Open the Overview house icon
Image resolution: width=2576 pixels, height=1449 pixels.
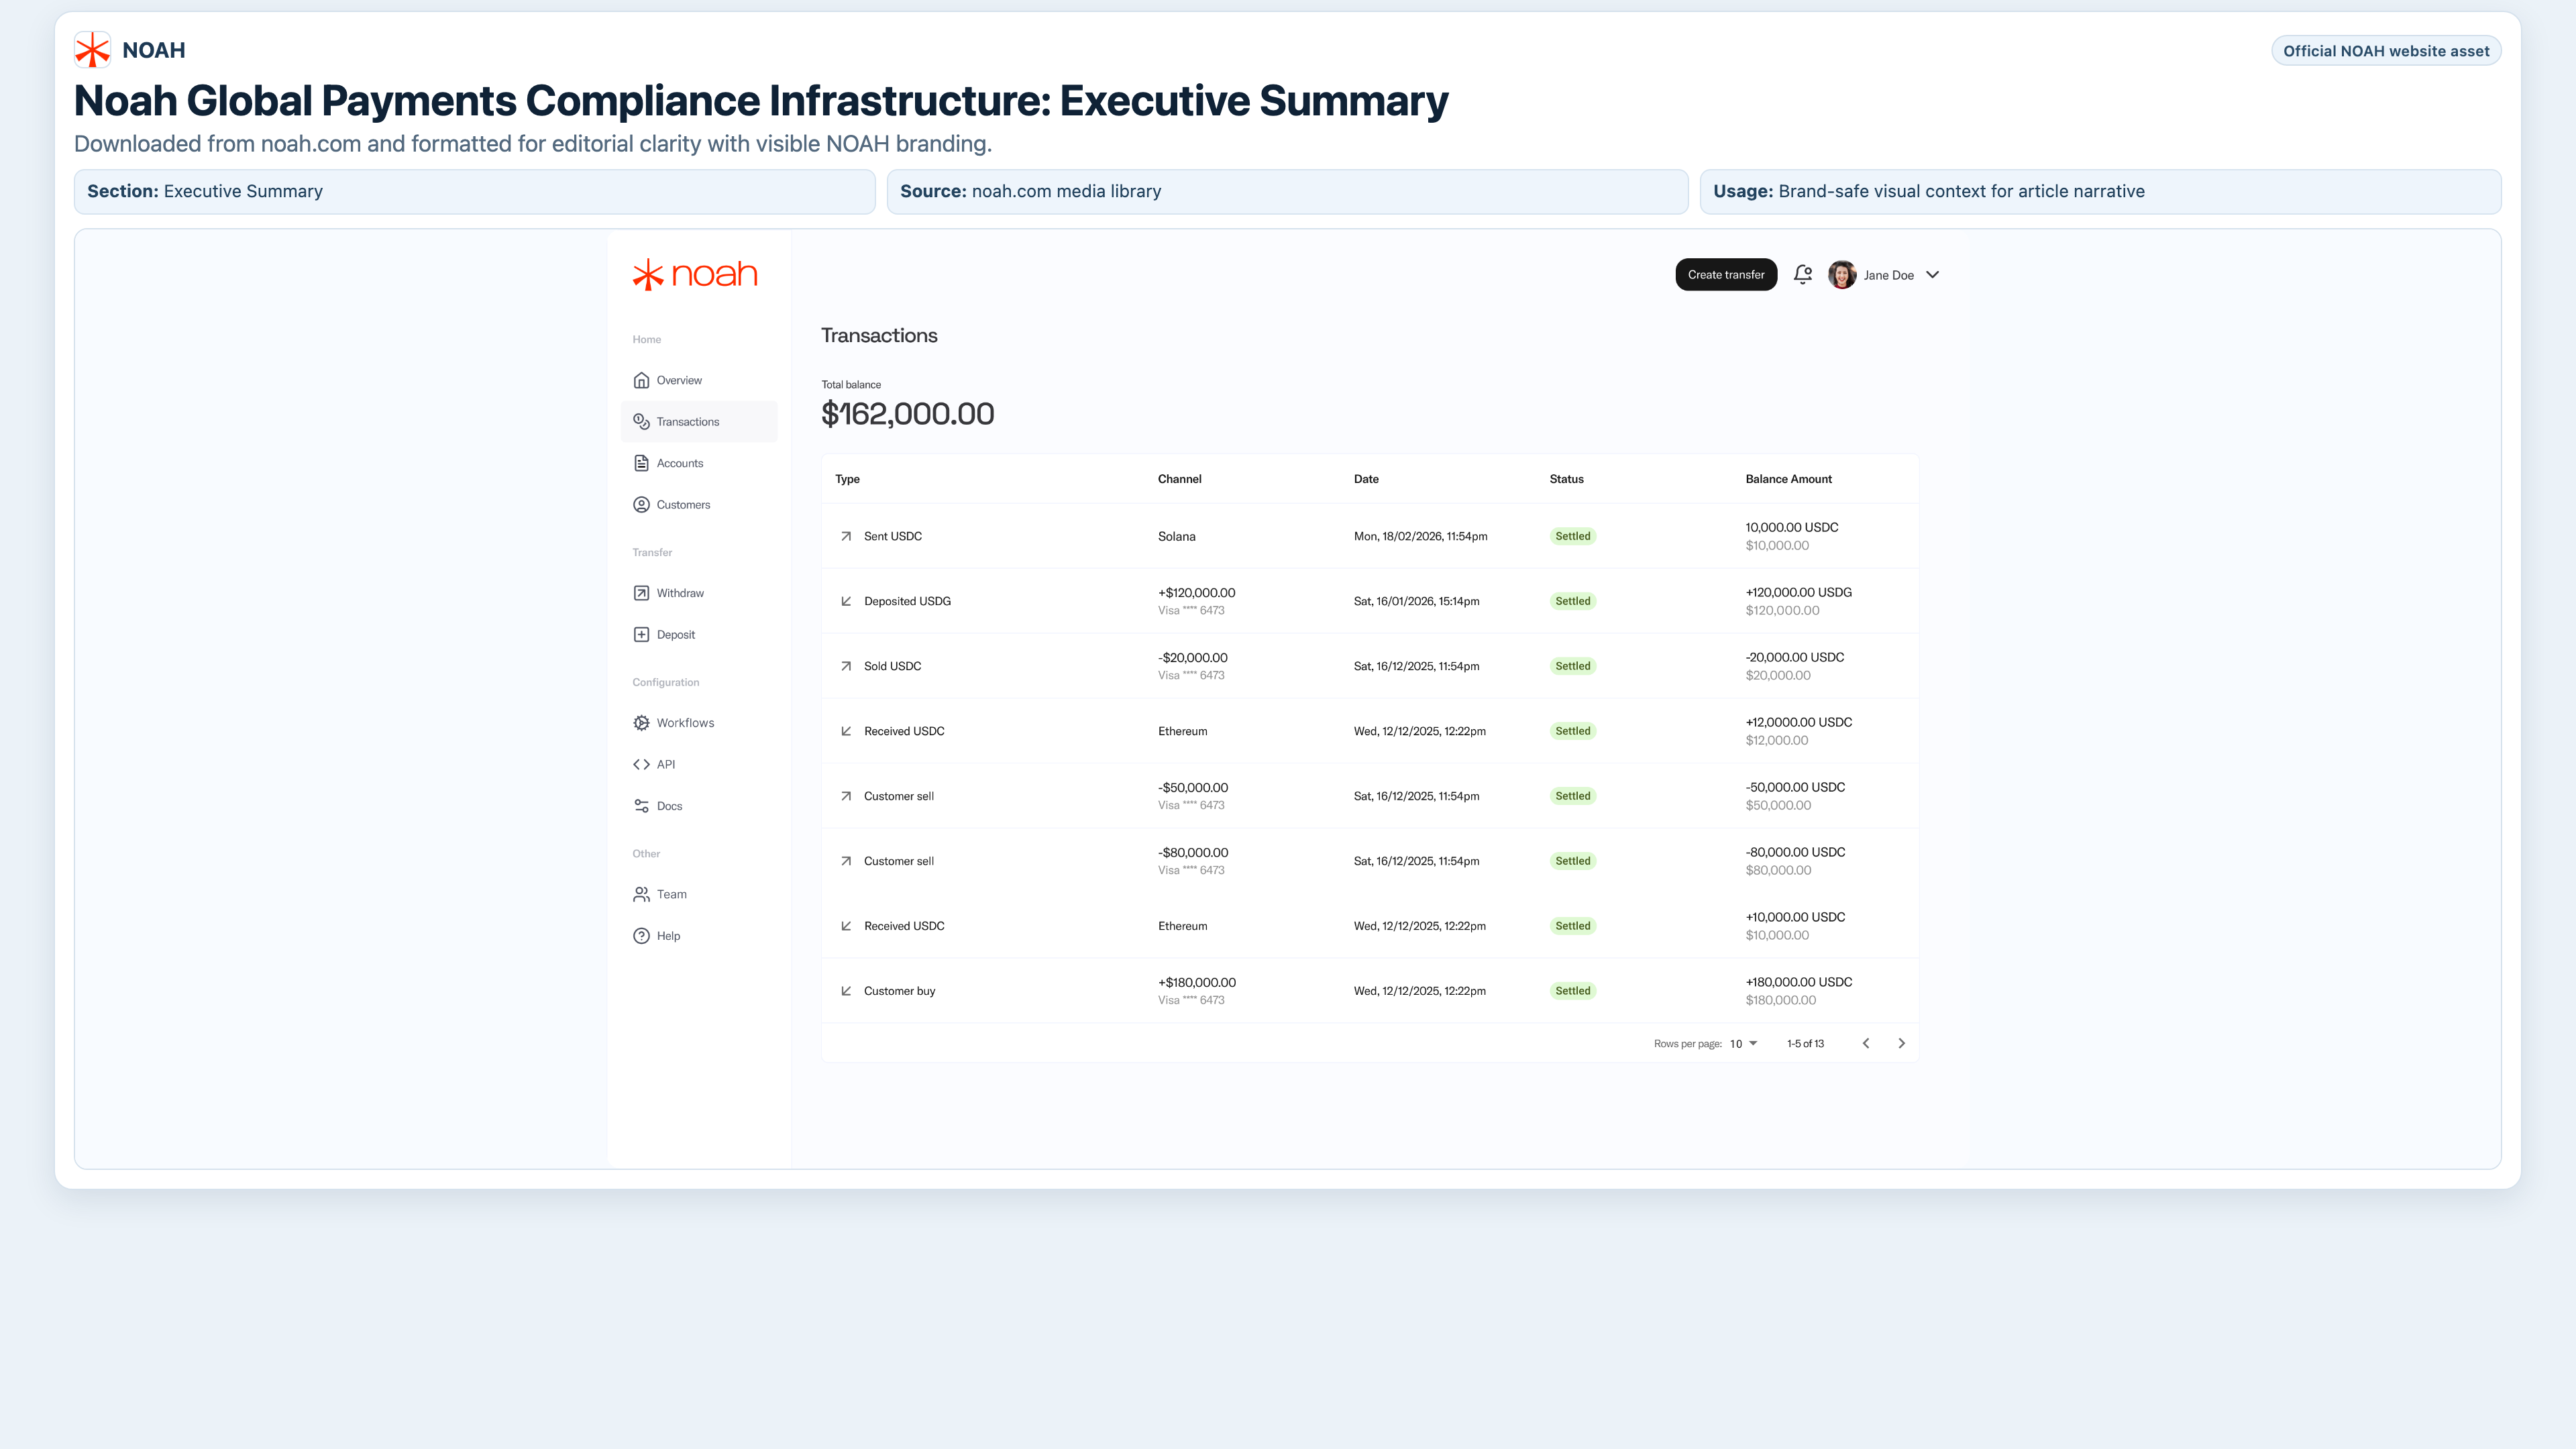(641, 380)
